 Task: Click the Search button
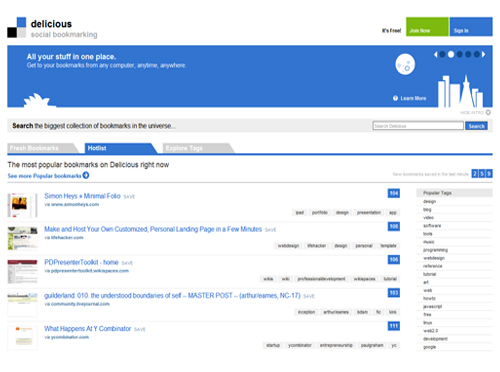point(476,126)
